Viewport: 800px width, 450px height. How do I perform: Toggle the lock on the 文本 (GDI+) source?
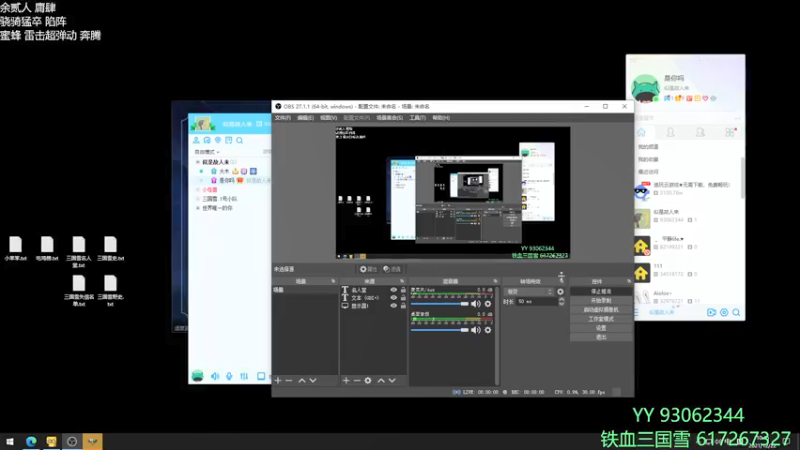[403, 298]
